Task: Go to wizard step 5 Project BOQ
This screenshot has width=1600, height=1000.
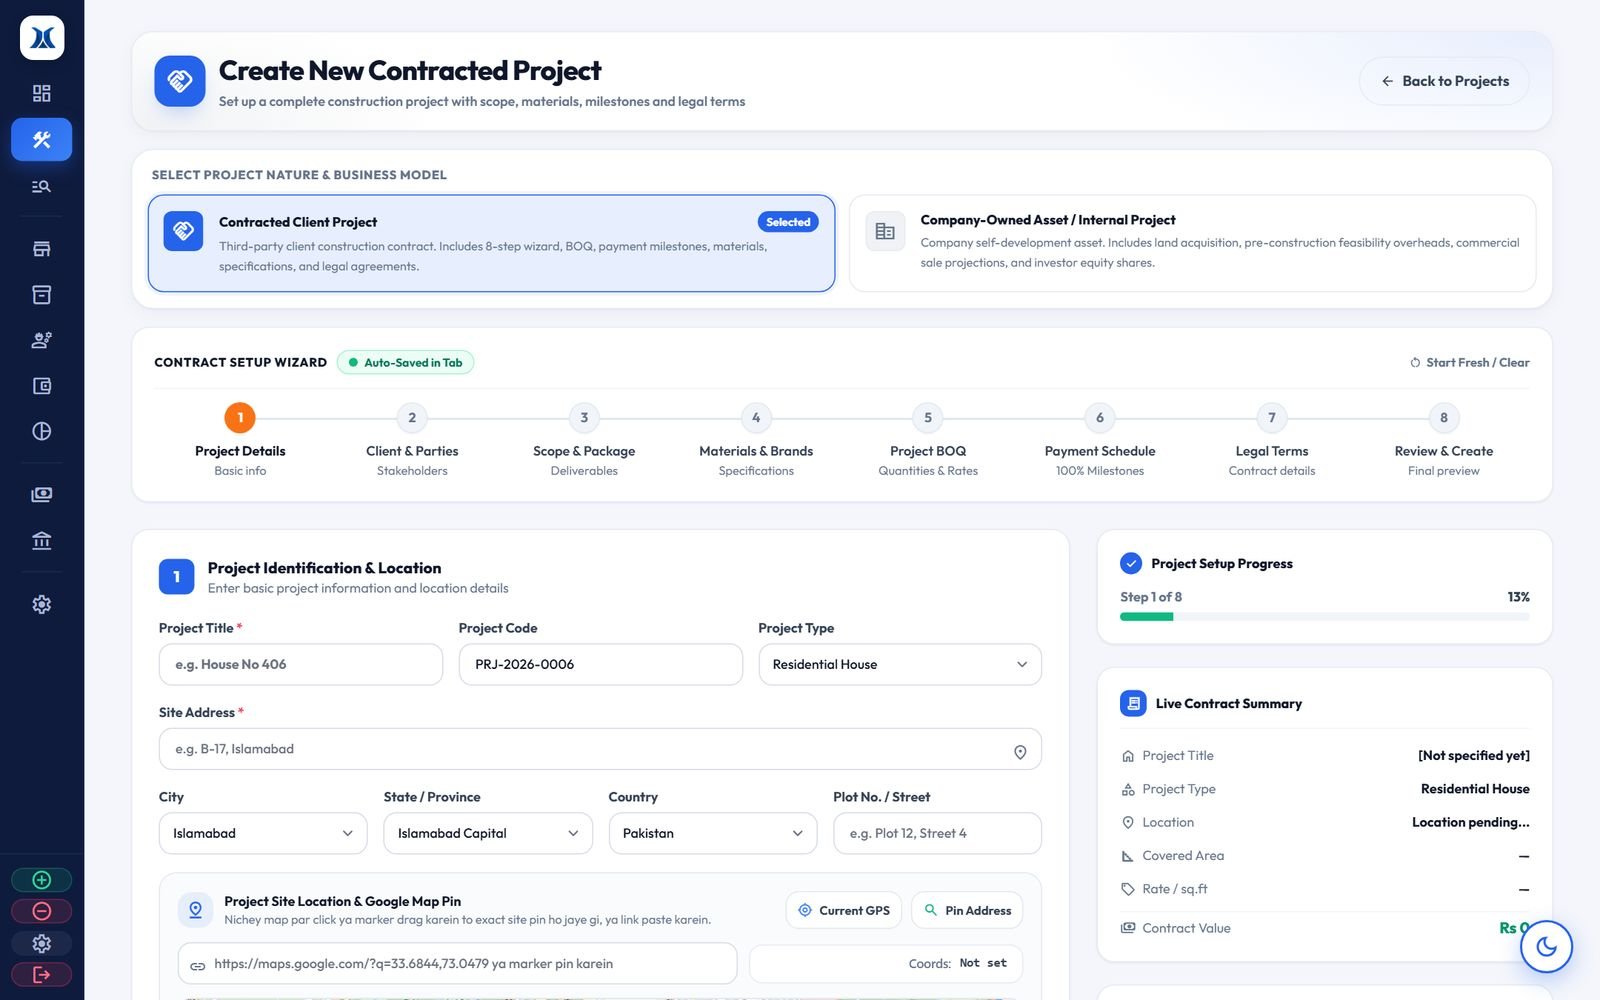Action: click(928, 441)
